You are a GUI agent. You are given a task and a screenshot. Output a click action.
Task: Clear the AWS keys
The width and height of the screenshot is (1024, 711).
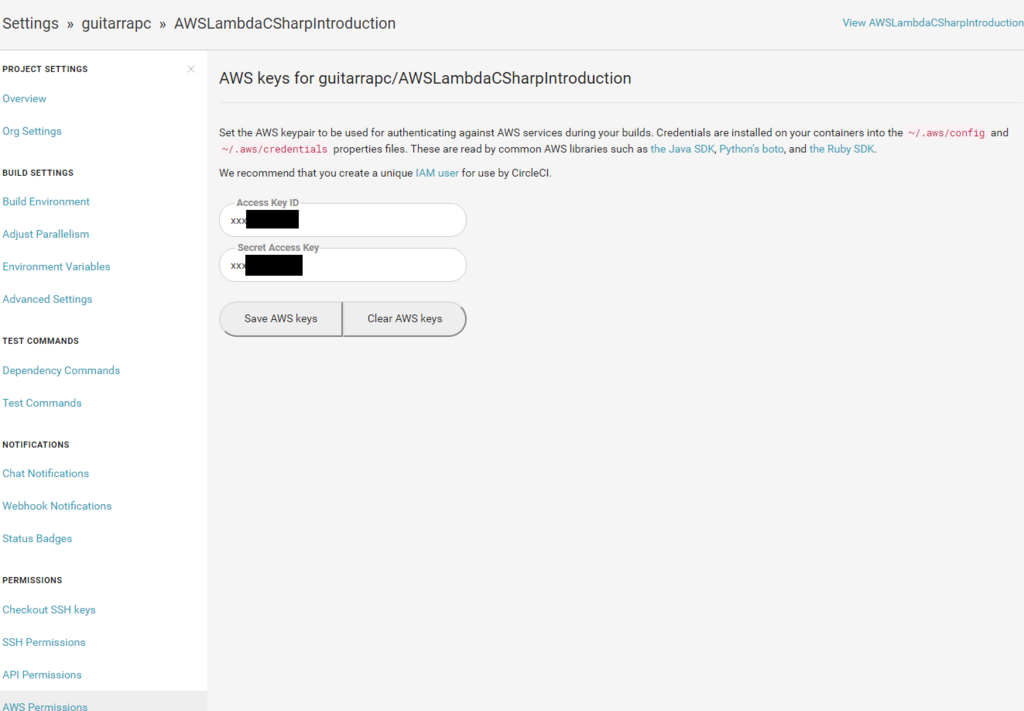[x=405, y=319]
